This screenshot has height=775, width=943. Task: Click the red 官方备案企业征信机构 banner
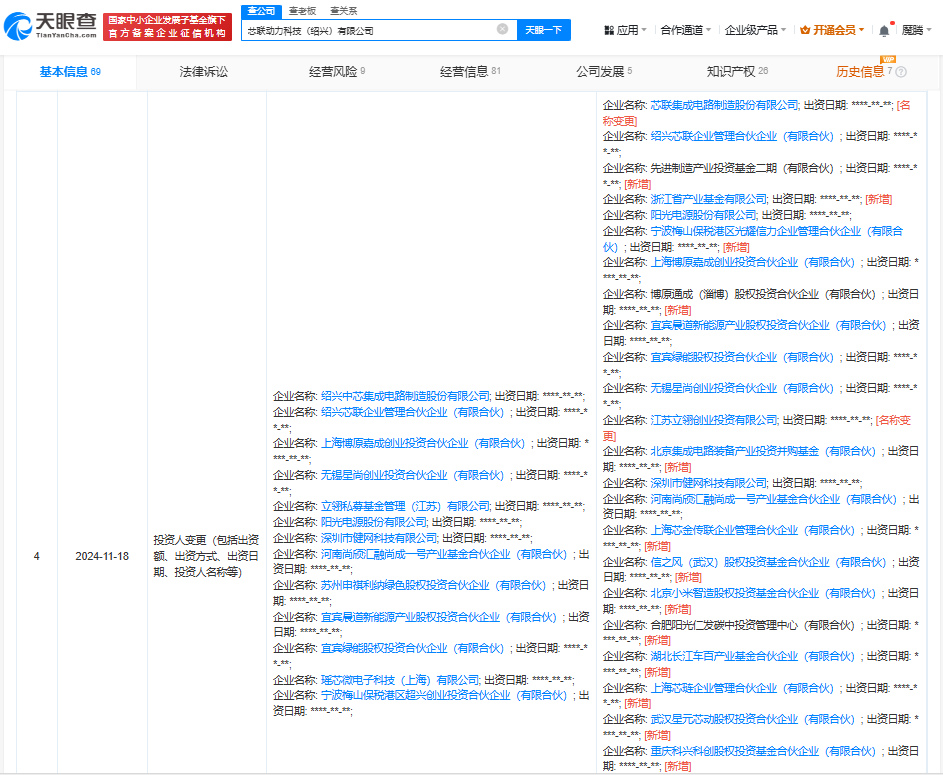pyautogui.click(x=167, y=27)
